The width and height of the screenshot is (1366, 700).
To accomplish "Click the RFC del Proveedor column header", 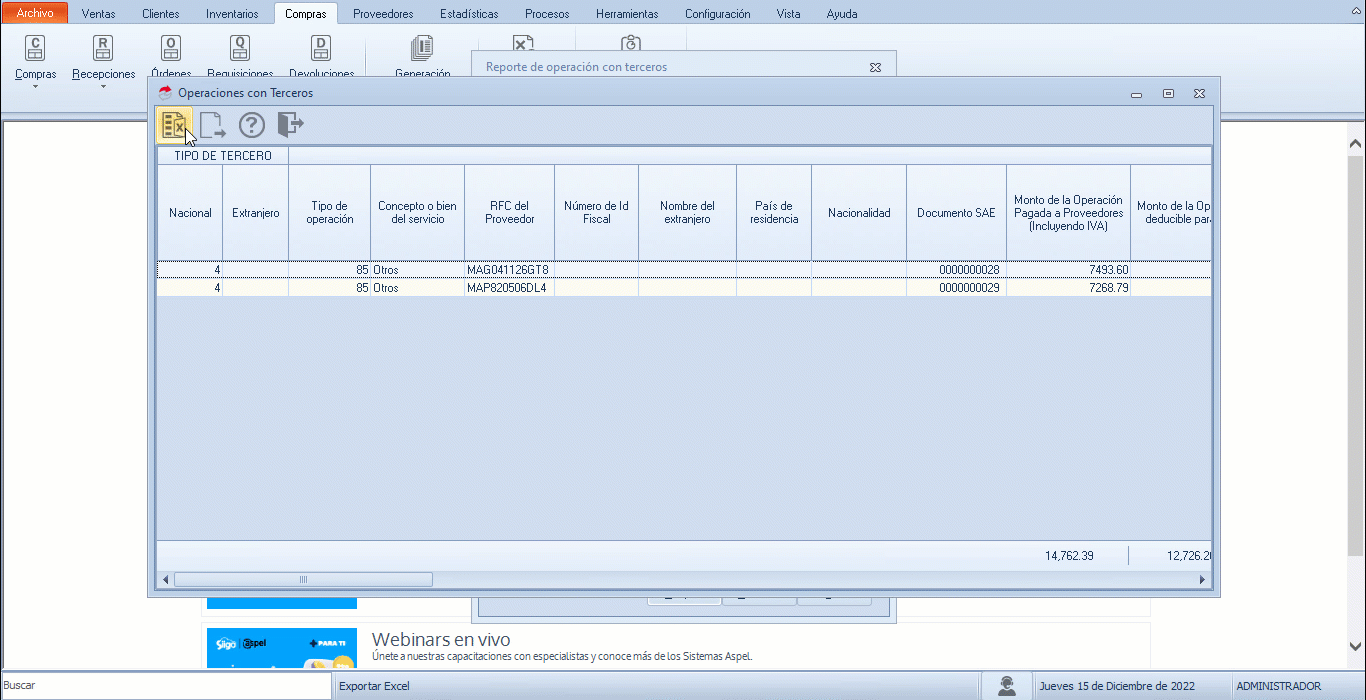I will (x=509, y=212).
